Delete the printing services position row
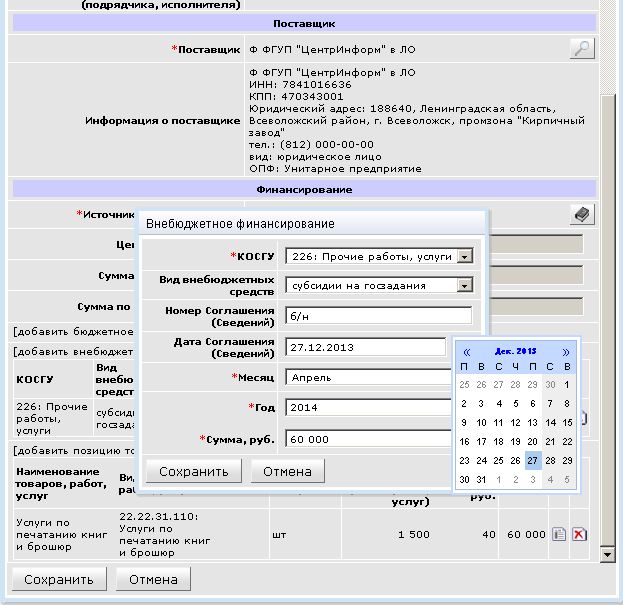 pos(579,534)
